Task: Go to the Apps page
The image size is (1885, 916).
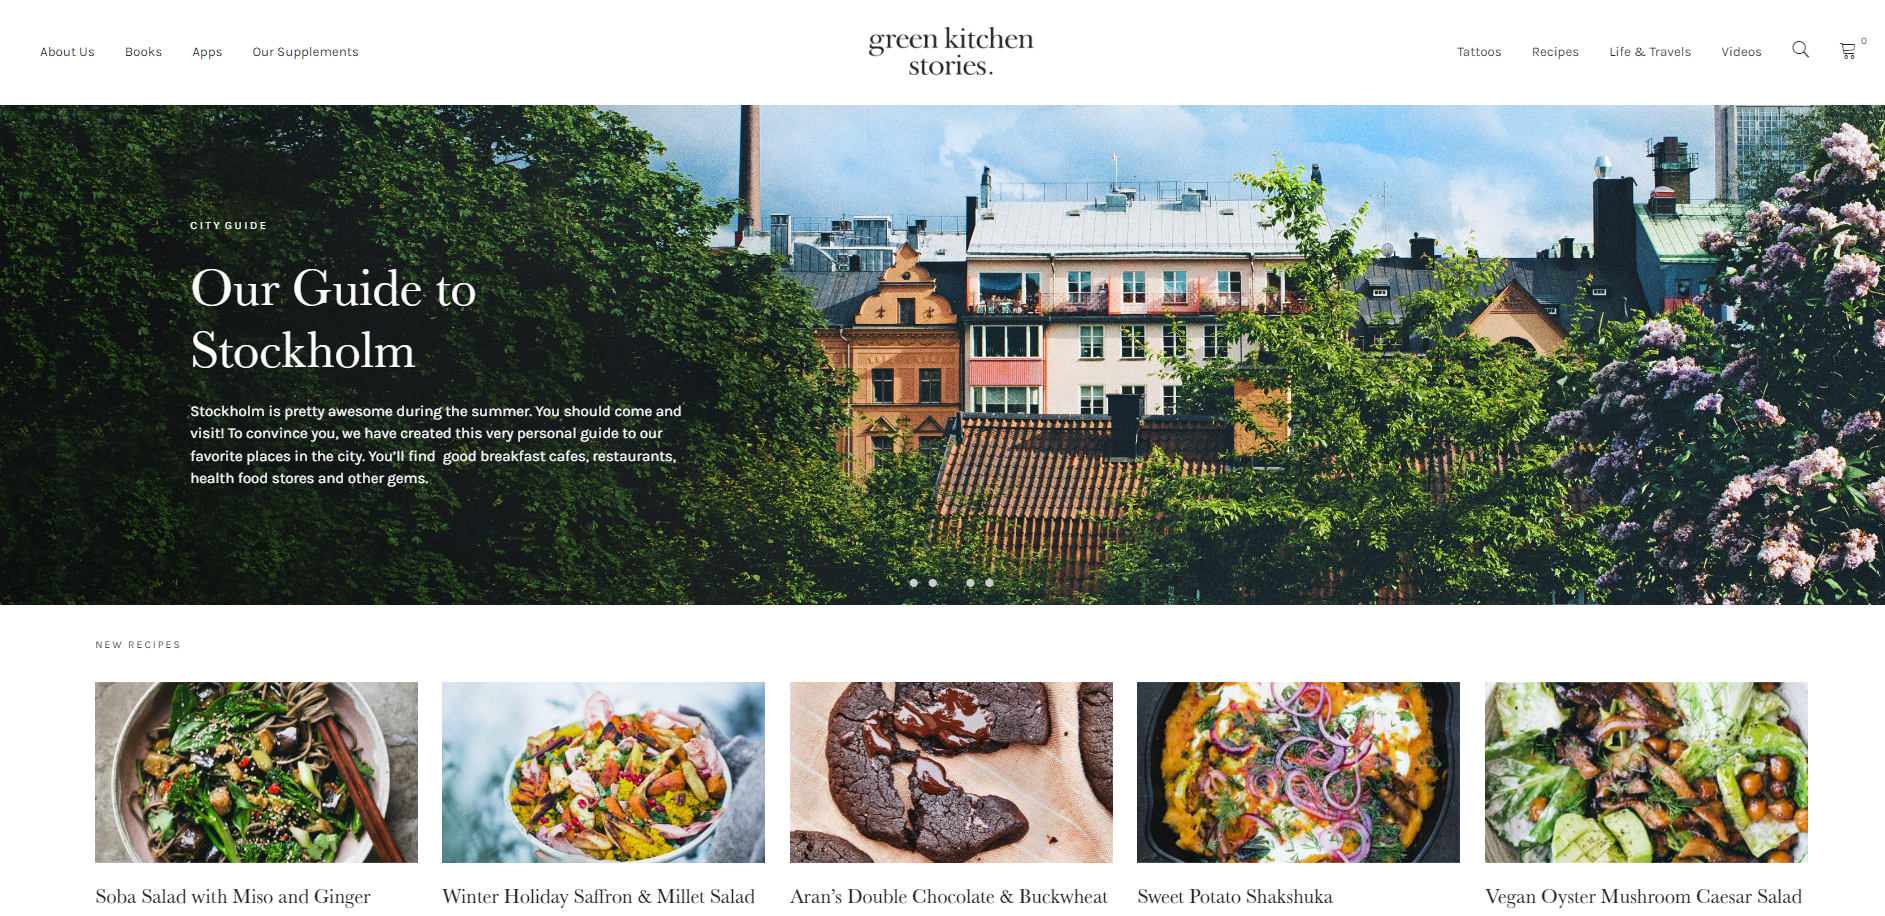Action: (207, 52)
